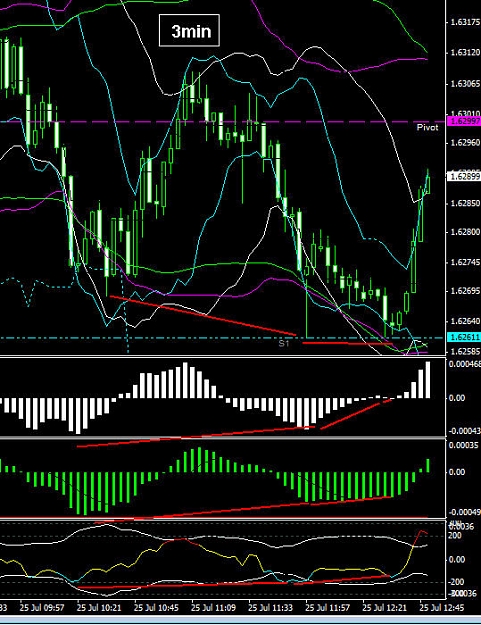Select the Pivot line label text
The width and height of the screenshot is (481, 625).
427,128
